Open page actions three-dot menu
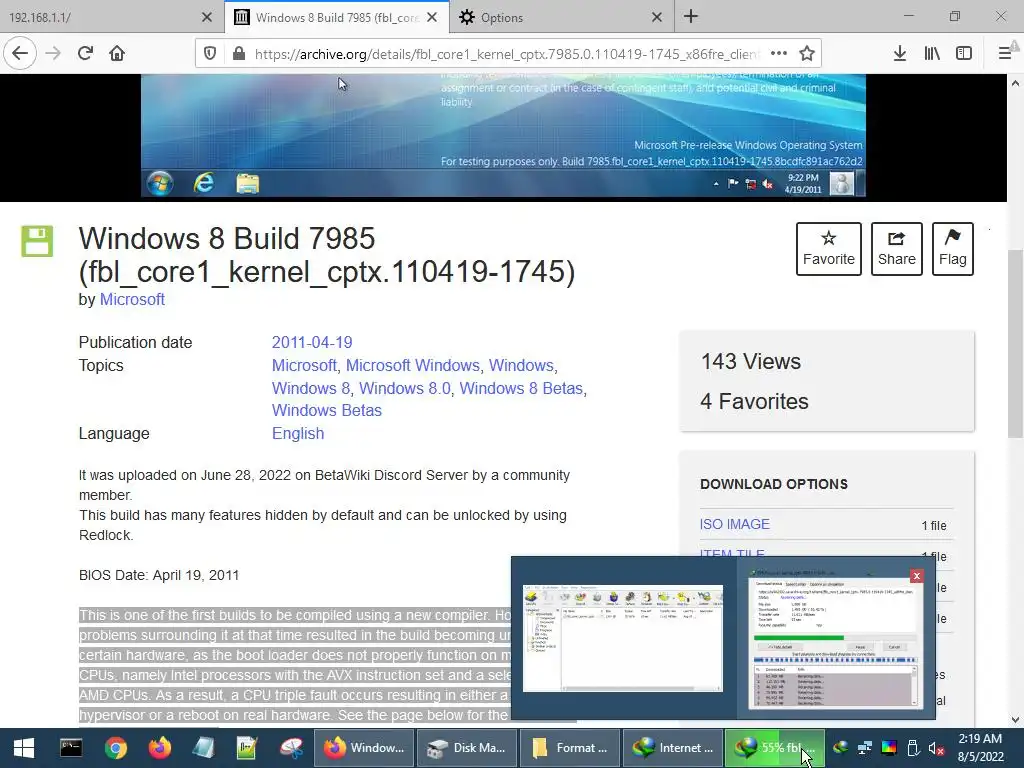1024x768 pixels. point(778,54)
